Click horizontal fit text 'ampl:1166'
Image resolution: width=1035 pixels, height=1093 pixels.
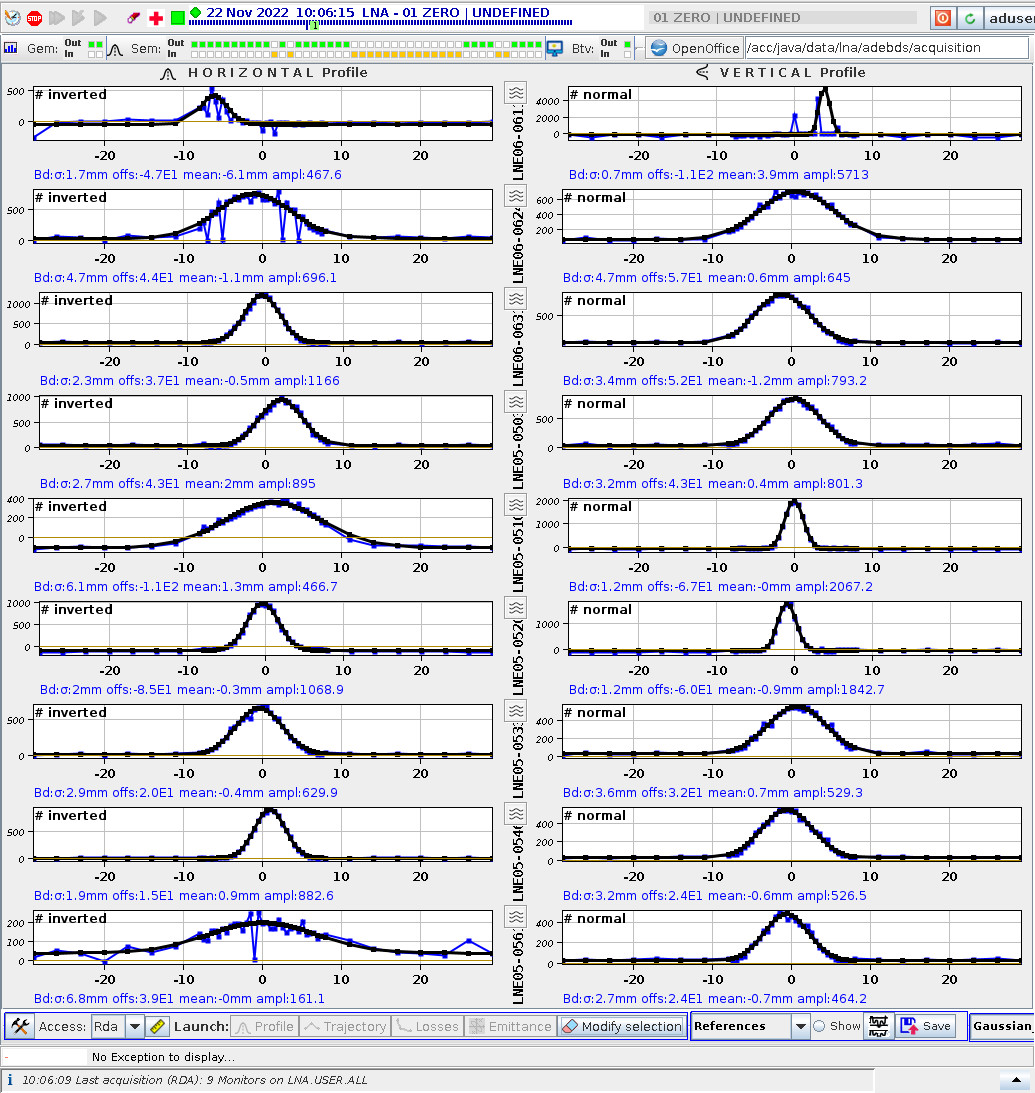(x=307, y=381)
